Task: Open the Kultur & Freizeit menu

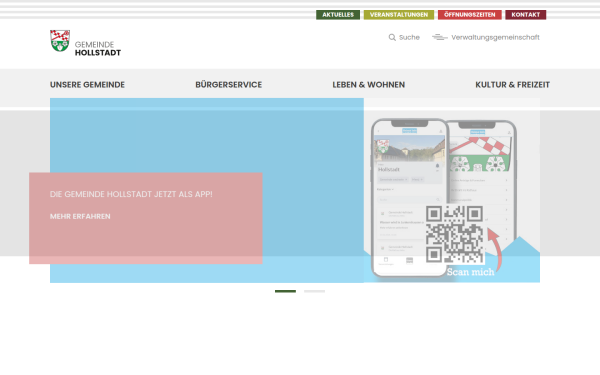Action: [x=512, y=85]
